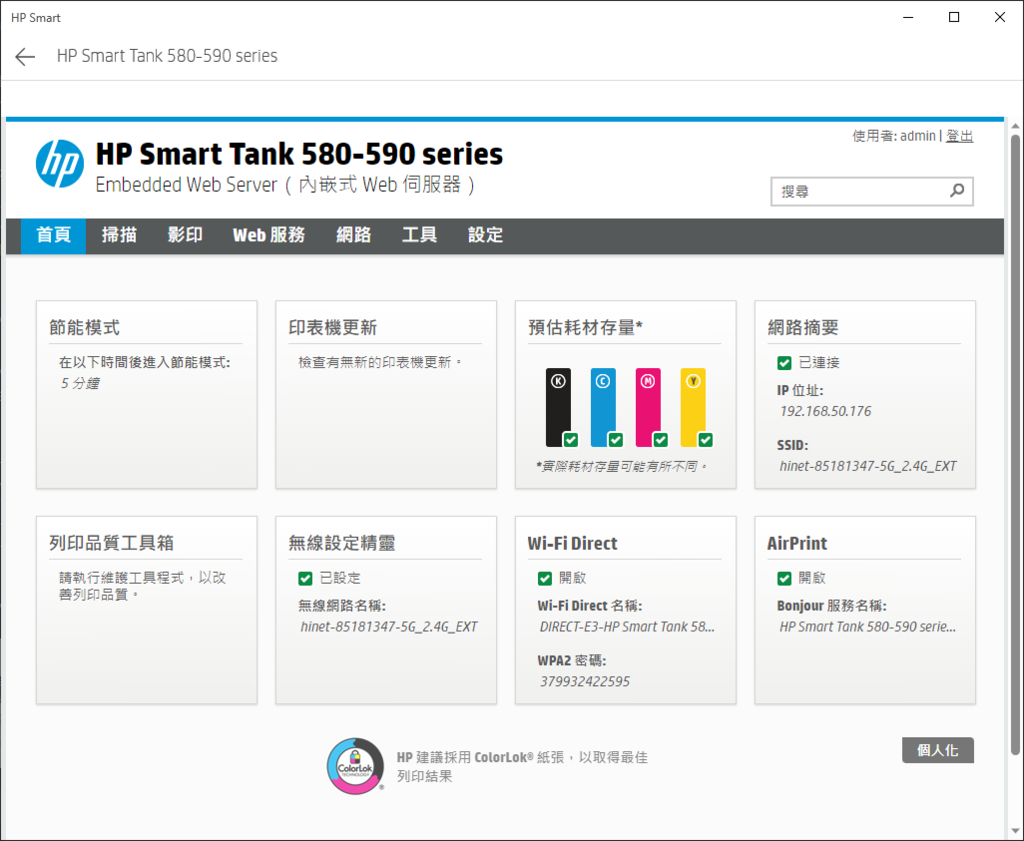Open the 預估耗材存量 card heading
1024x841 pixels.
[586, 327]
